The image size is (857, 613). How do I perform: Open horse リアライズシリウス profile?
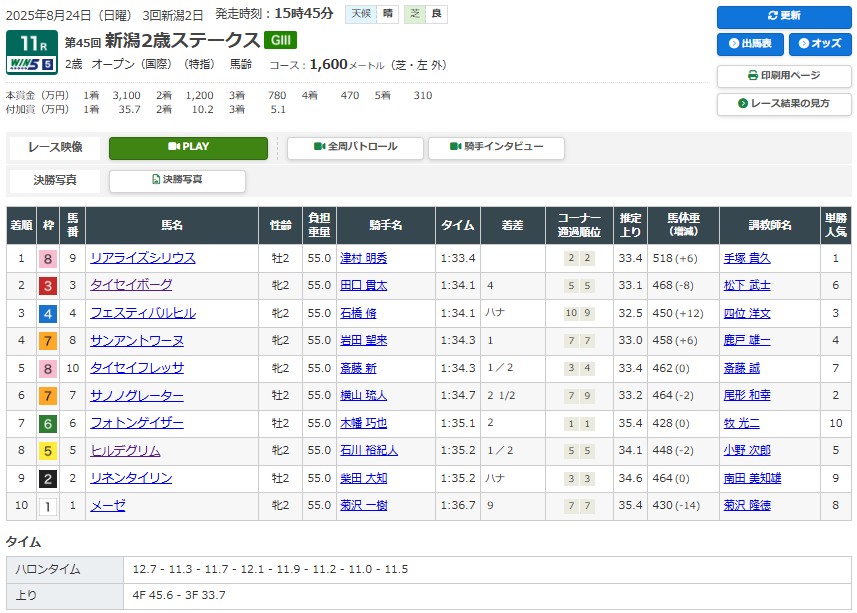click(143, 258)
